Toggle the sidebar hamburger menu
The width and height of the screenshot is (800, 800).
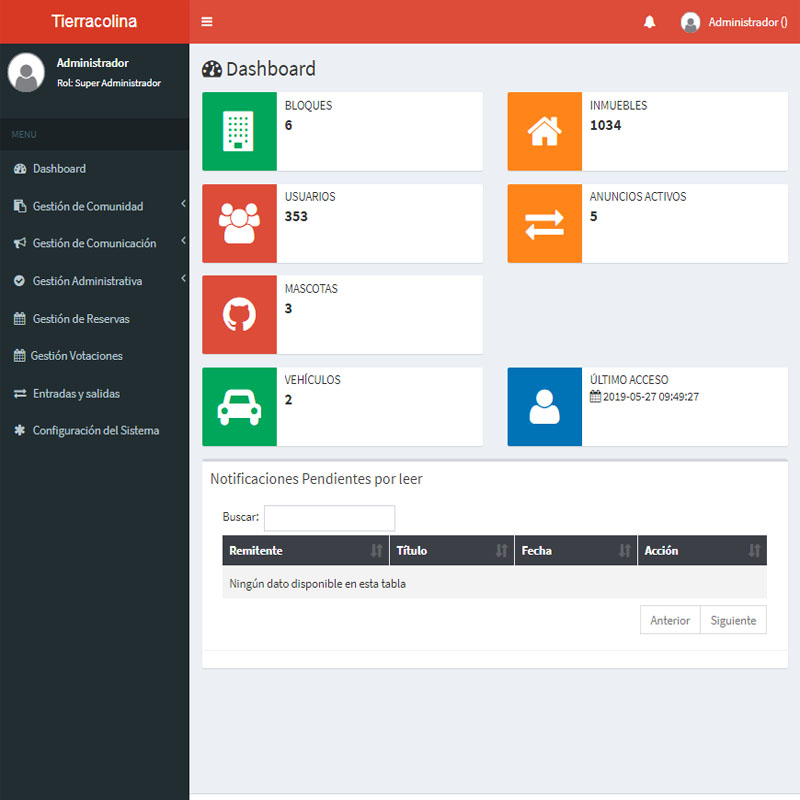(x=207, y=22)
